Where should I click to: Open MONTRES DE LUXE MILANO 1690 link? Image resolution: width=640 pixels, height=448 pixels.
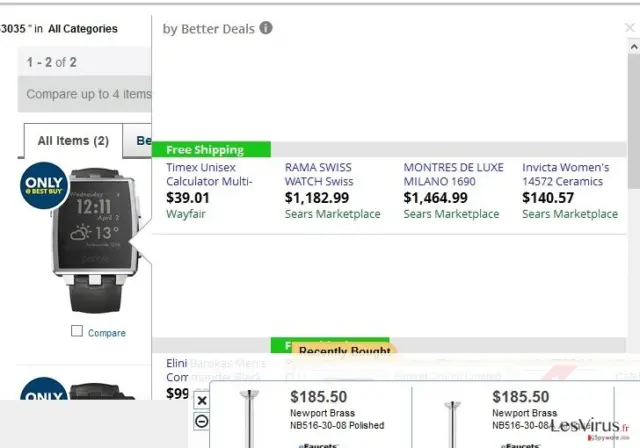click(x=453, y=174)
